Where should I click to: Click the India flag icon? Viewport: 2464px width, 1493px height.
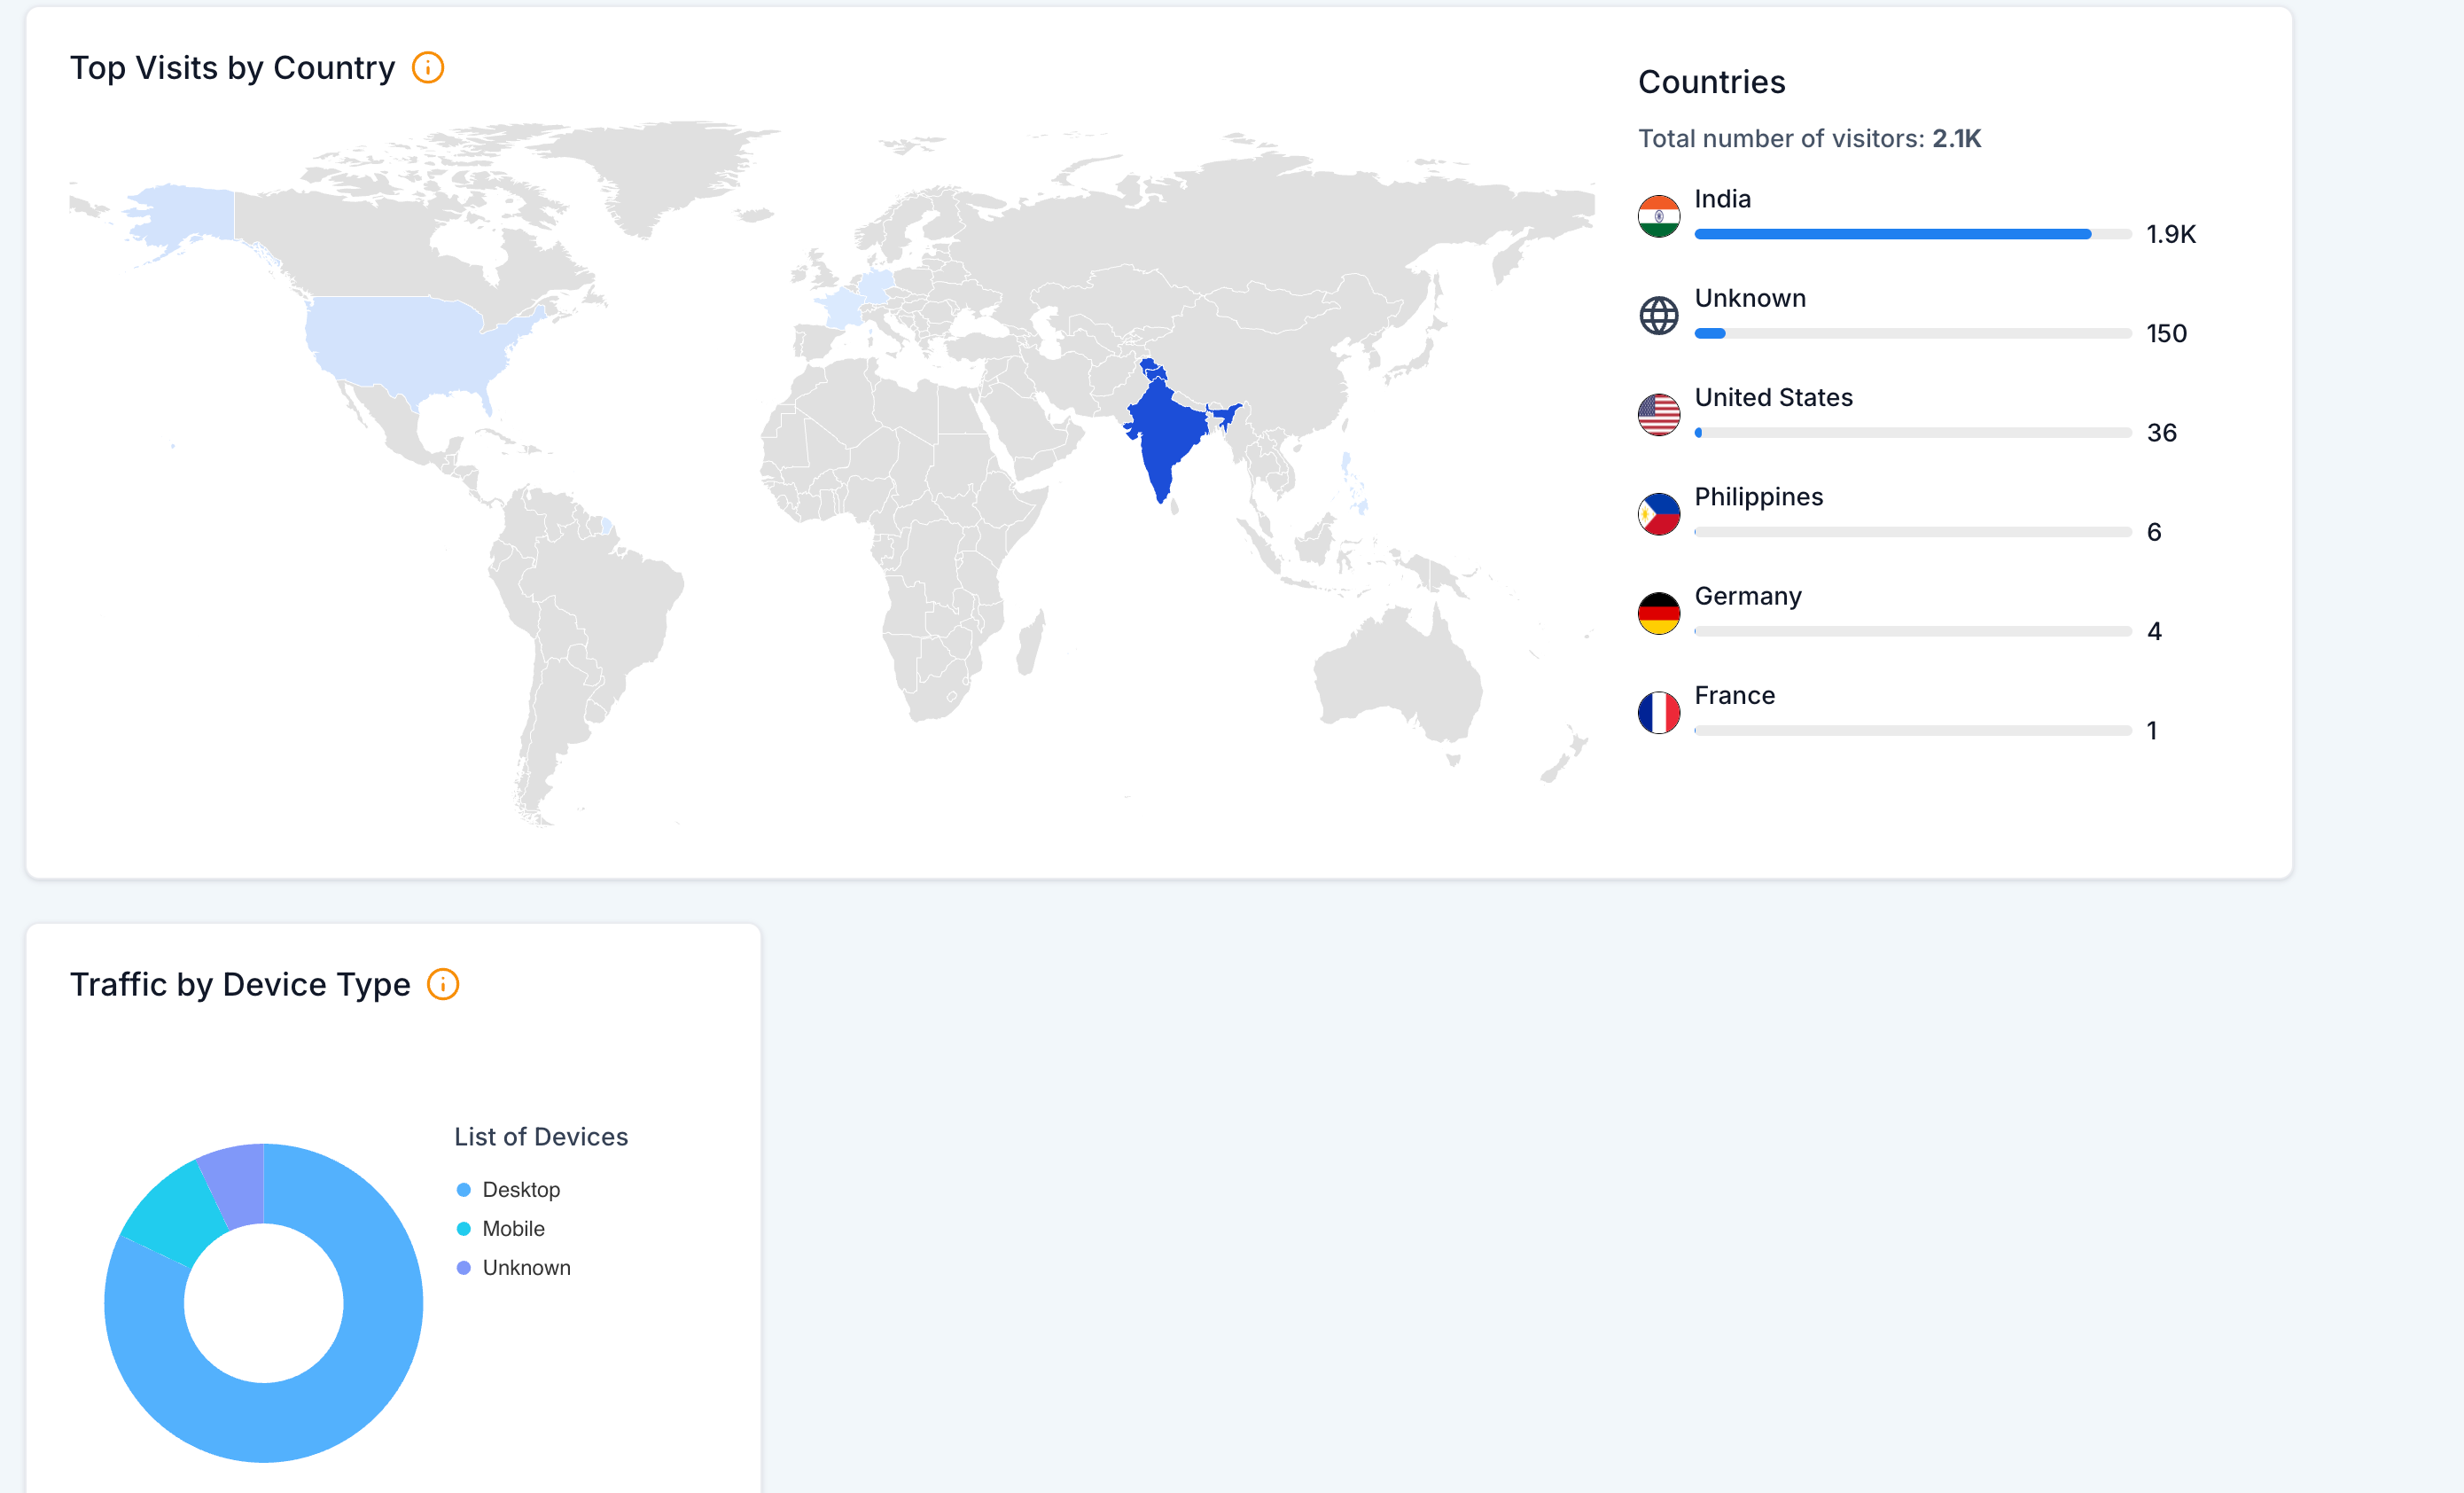(x=1658, y=216)
